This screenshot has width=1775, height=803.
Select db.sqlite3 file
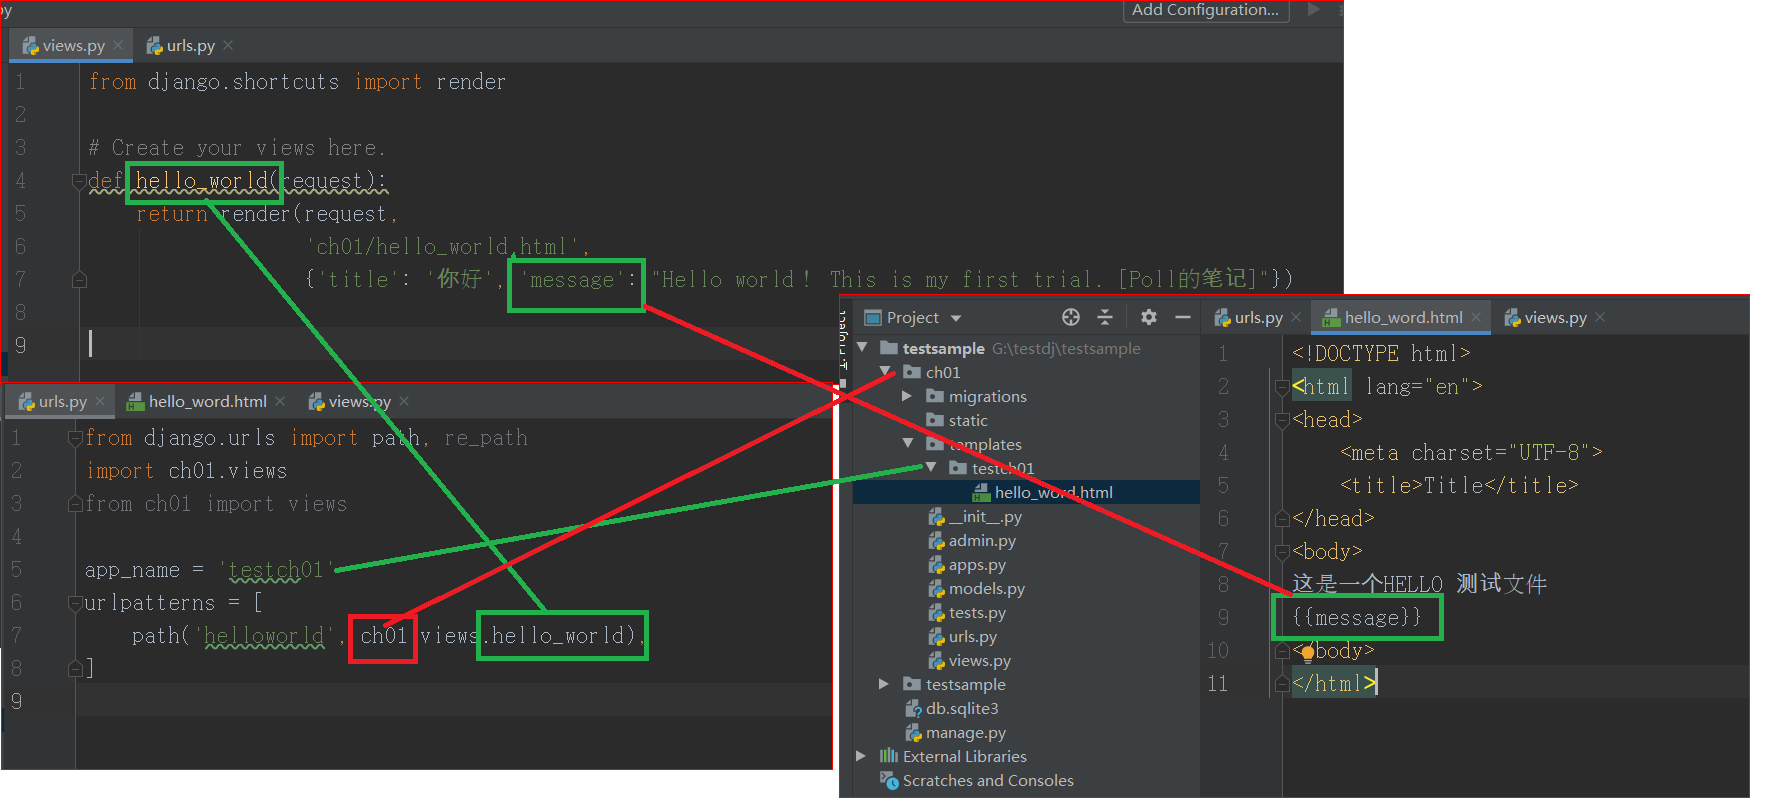pyautogui.click(x=962, y=708)
